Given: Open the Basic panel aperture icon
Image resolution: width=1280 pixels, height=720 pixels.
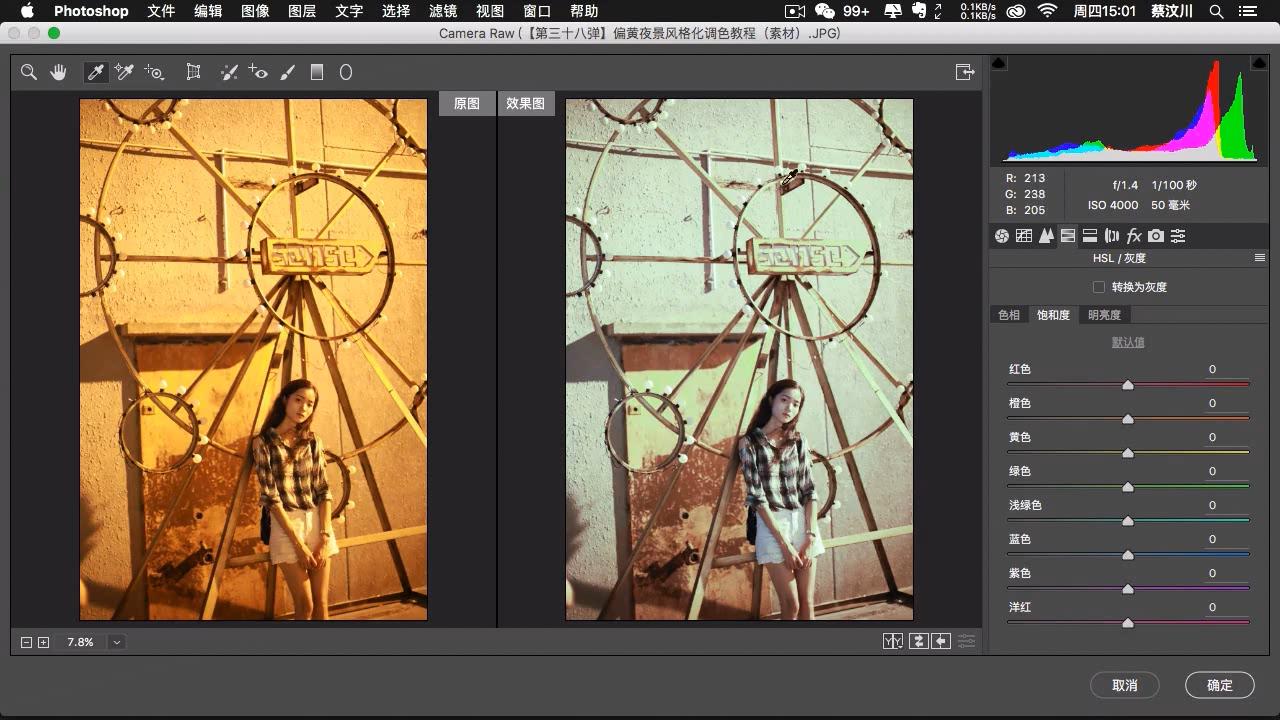Looking at the screenshot, I should (x=1001, y=236).
